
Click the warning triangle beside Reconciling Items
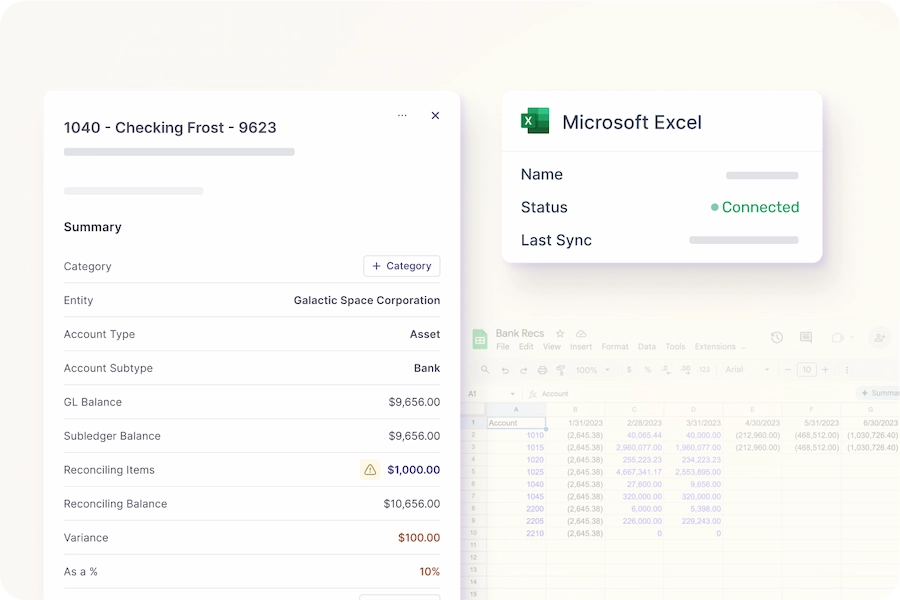coord(370,470)
